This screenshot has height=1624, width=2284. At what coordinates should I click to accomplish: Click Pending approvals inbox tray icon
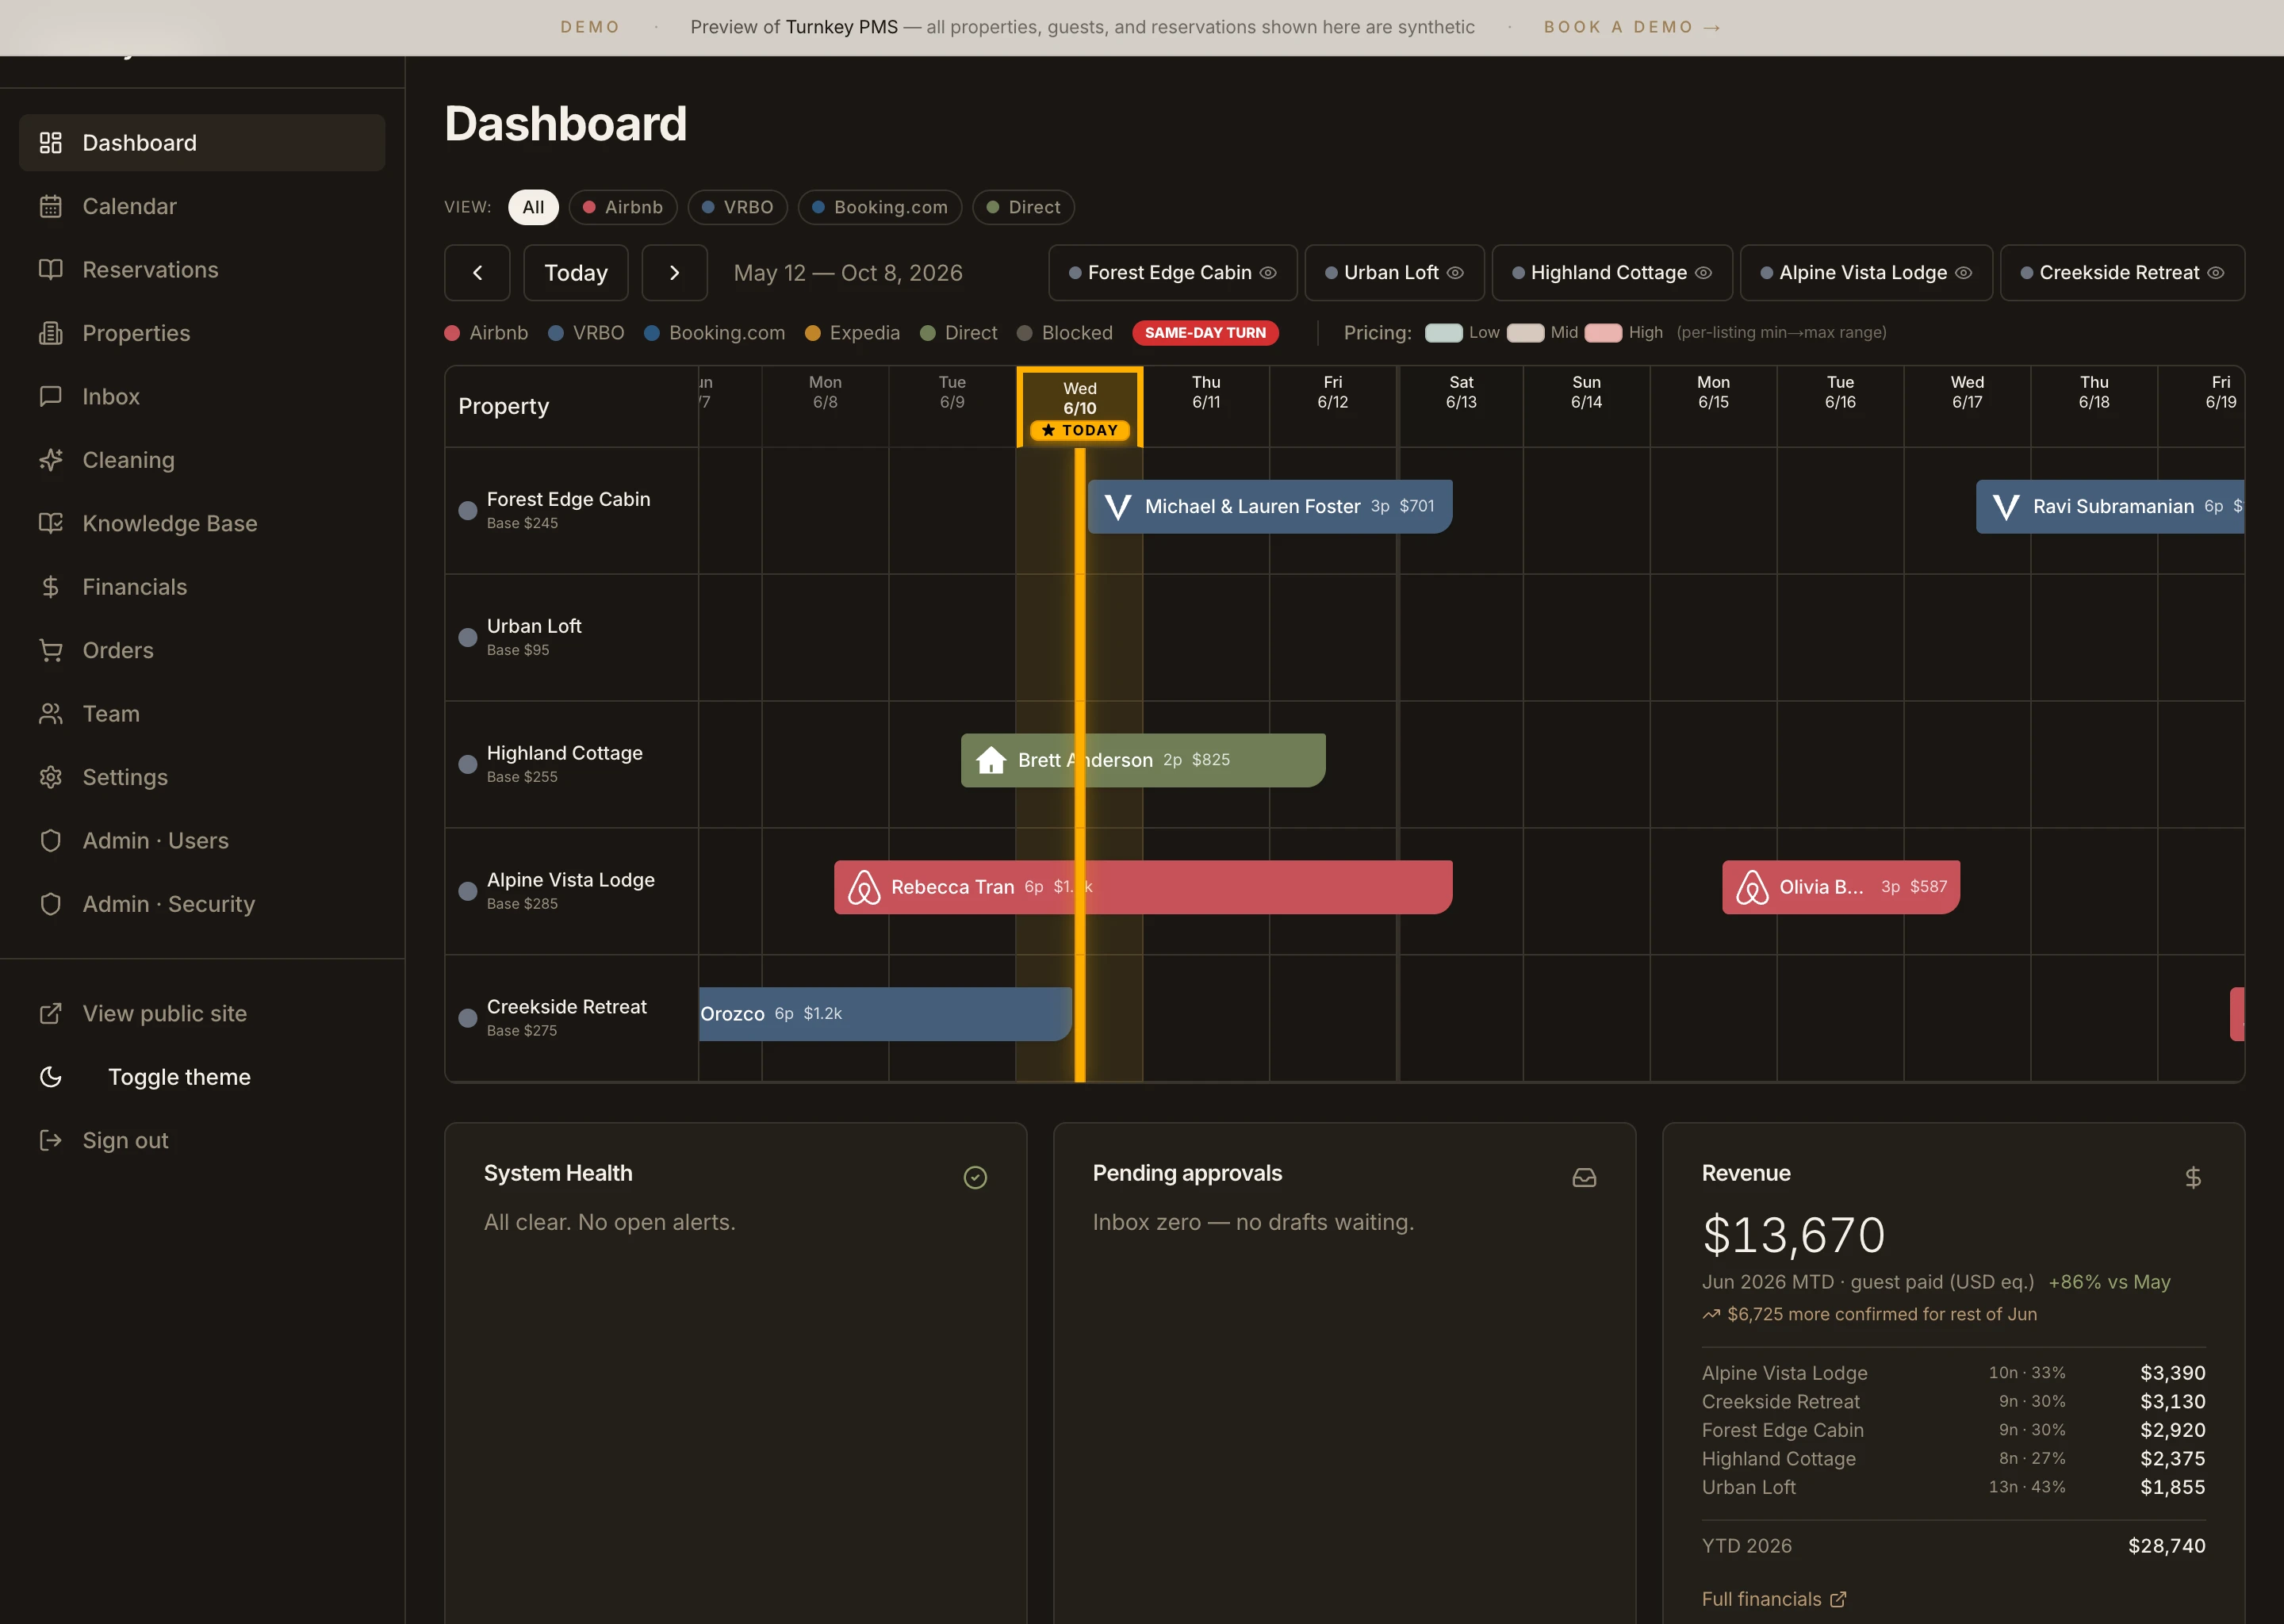pos(1584,1178)
